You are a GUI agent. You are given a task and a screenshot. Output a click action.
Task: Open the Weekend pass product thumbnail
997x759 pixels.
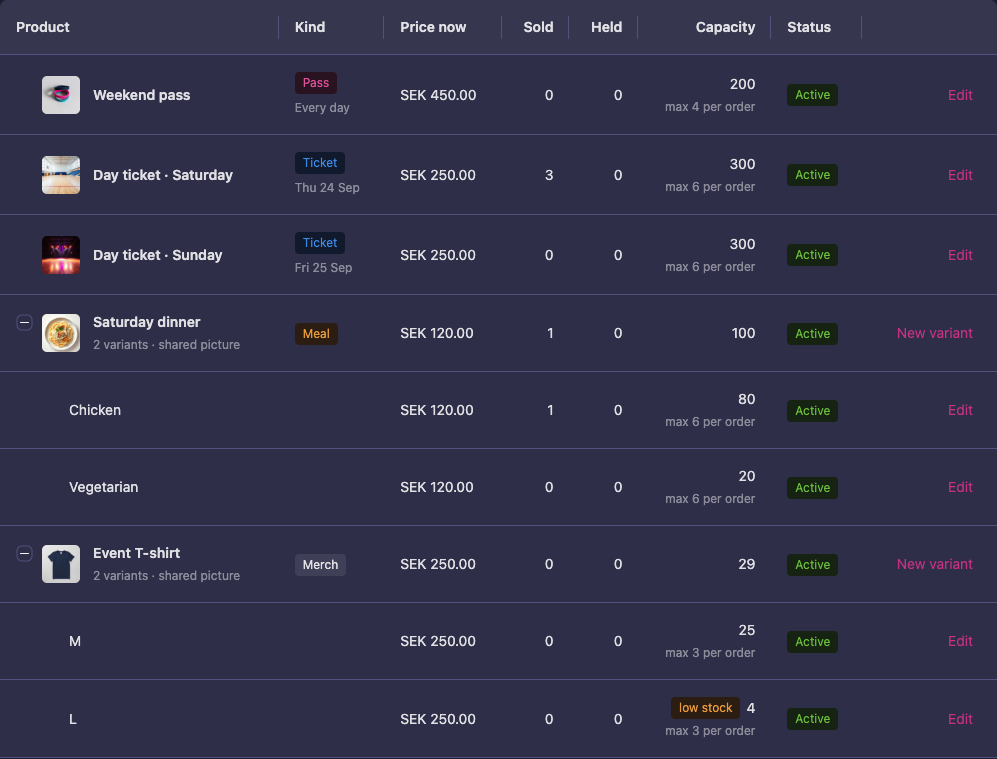point(61,95)
